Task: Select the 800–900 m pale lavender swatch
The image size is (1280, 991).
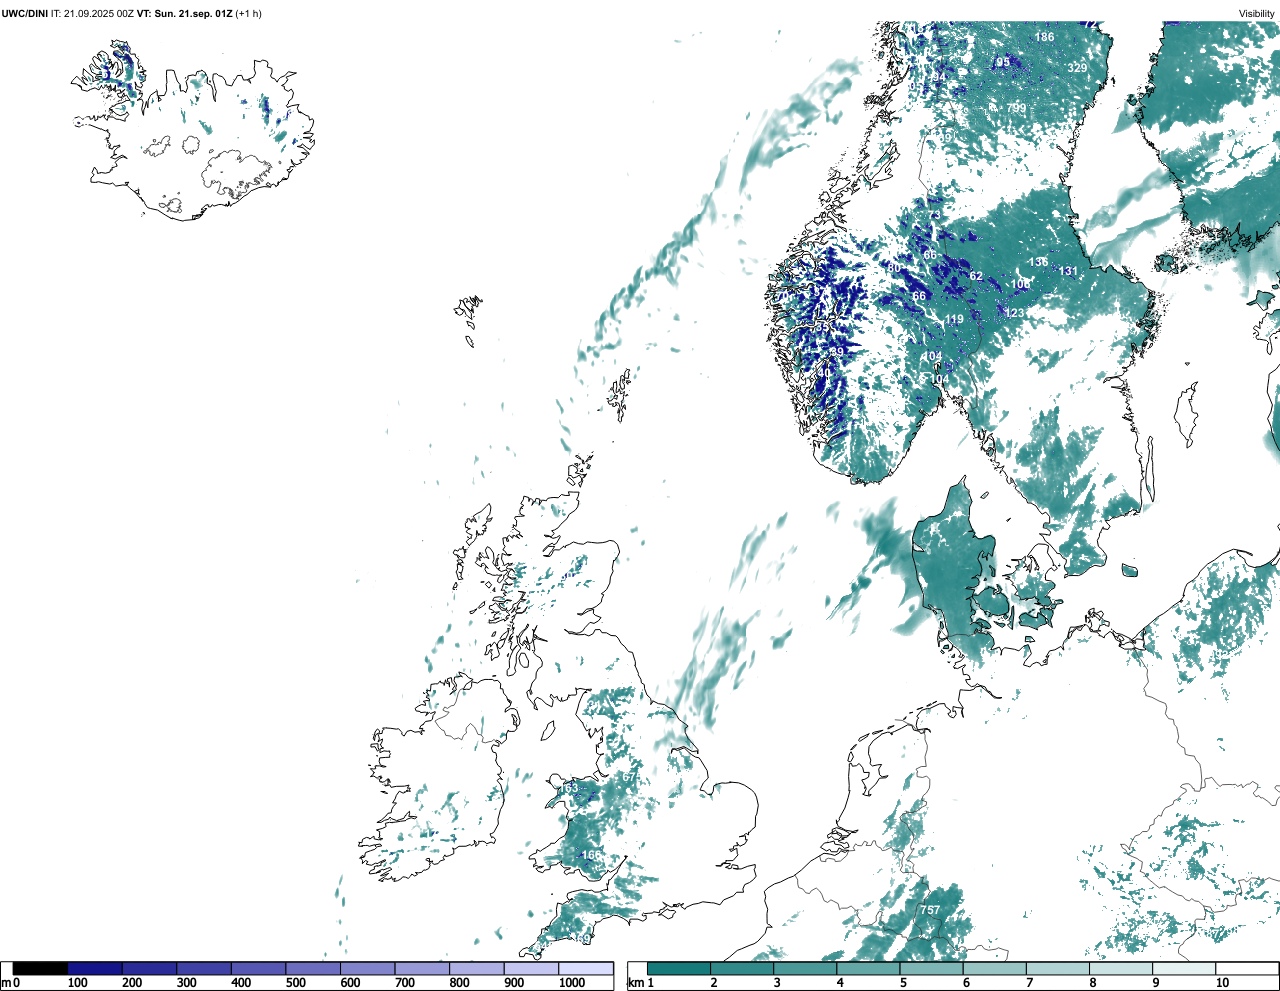Action: coord(477,968)
